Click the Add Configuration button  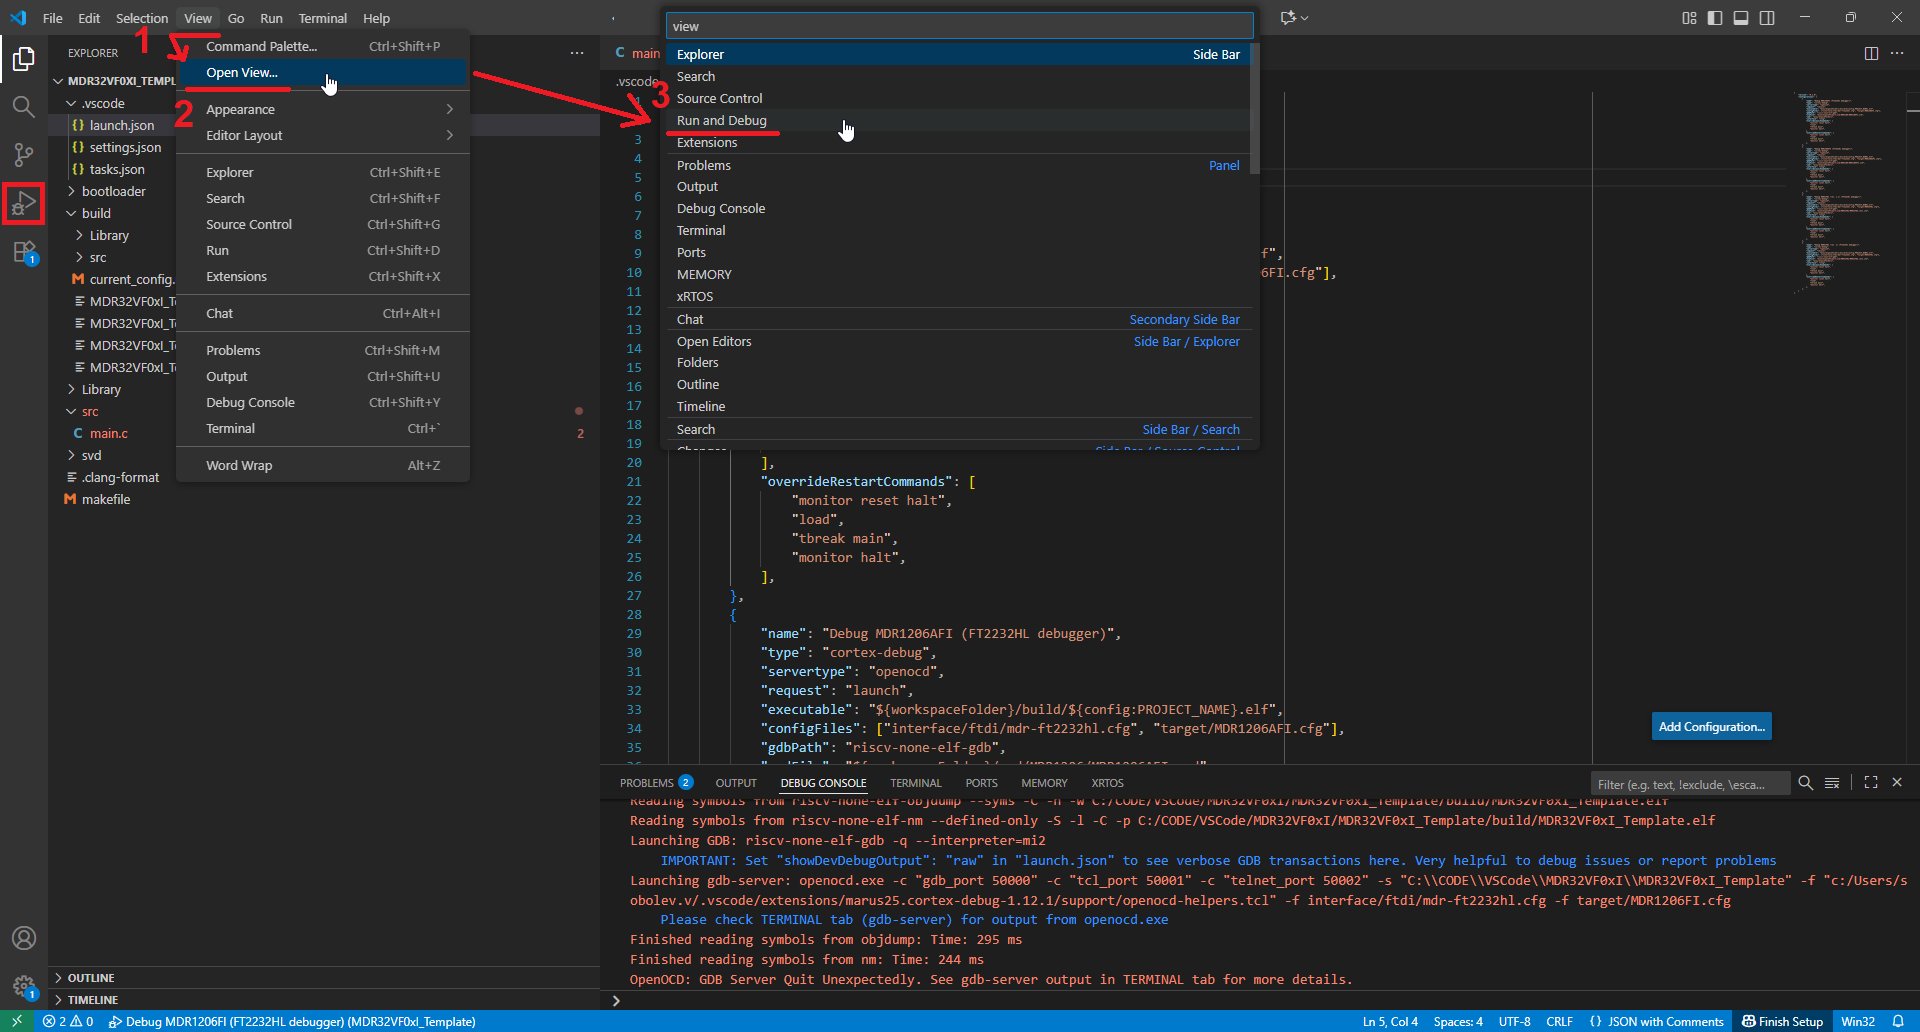[x=1711, y=726]
